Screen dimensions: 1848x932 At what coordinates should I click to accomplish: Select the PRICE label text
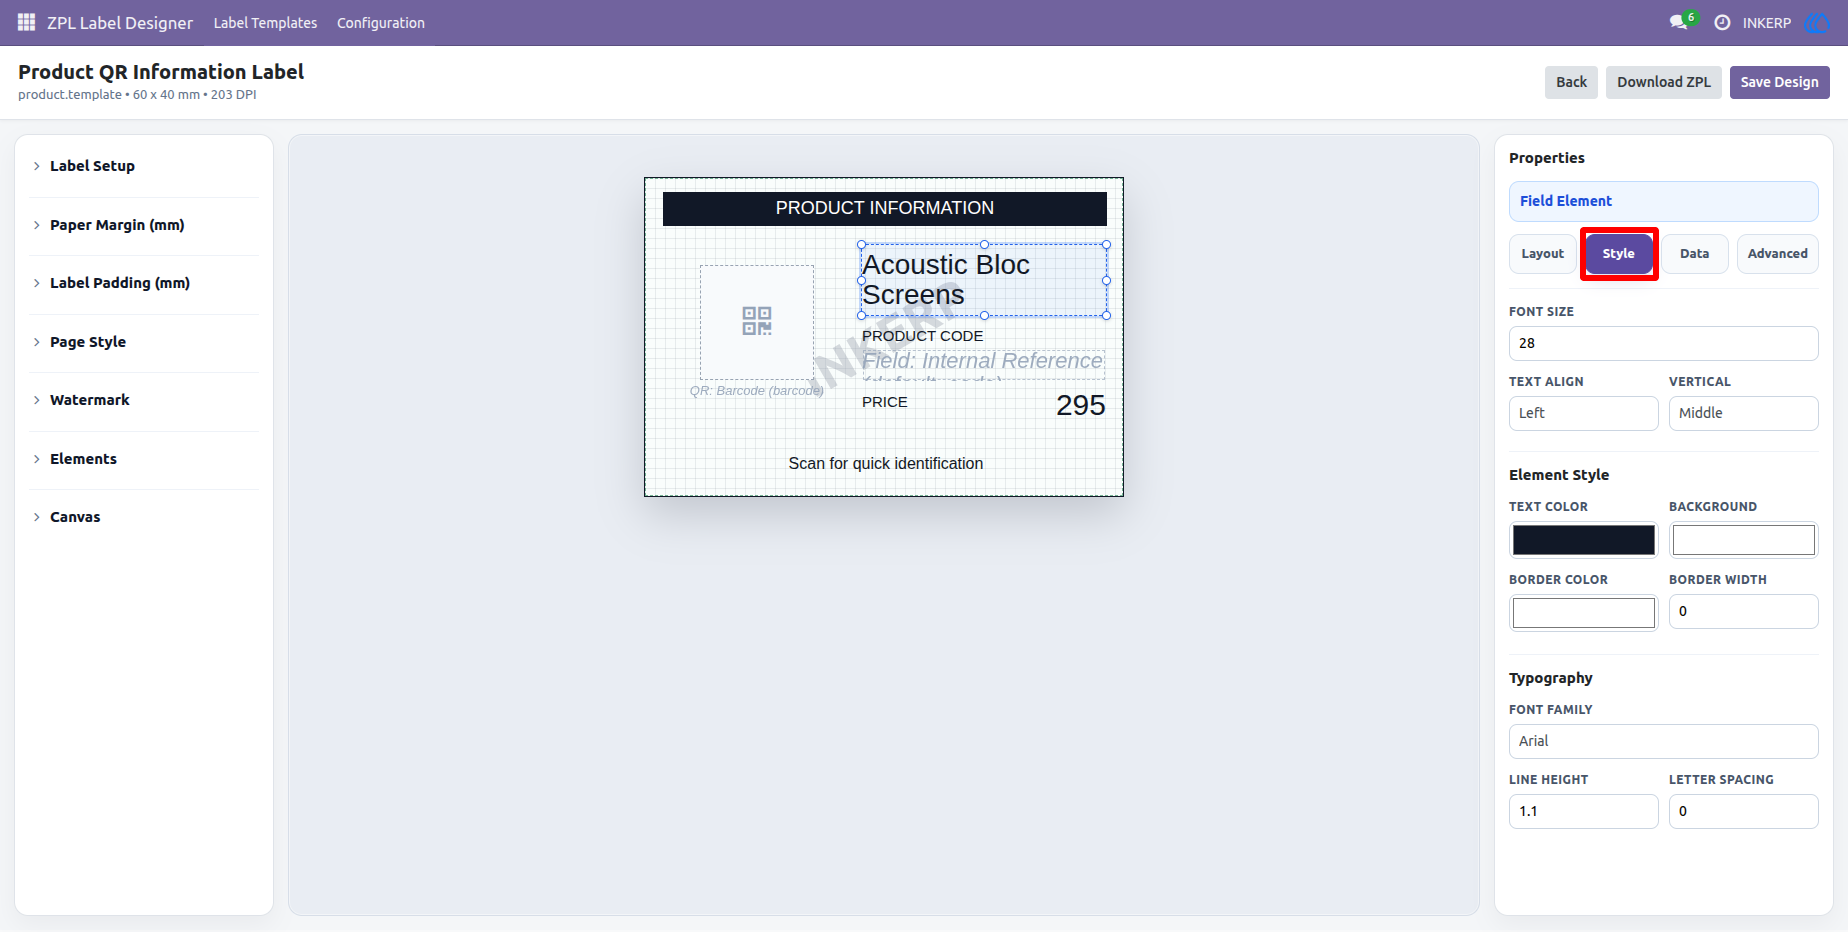pyautogui.click(x=885, y=402)
